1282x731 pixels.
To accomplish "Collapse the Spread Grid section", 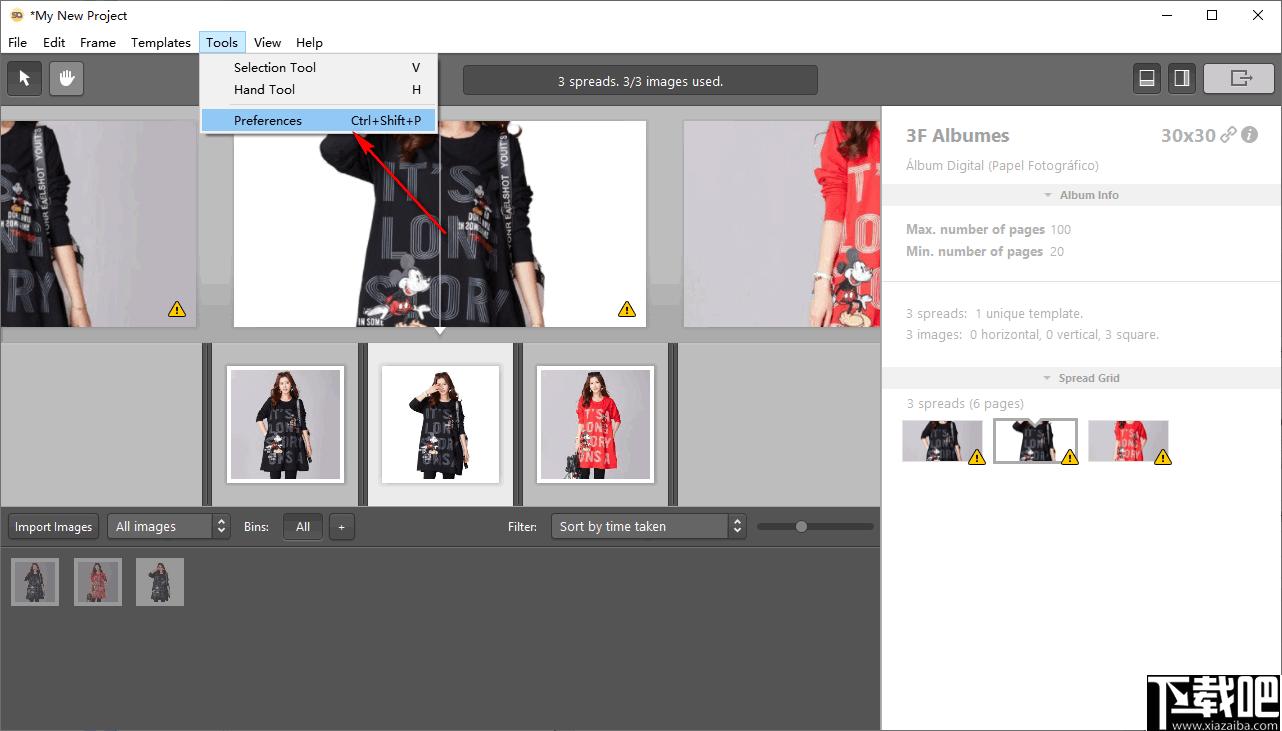I will (x=1080, y=378).
